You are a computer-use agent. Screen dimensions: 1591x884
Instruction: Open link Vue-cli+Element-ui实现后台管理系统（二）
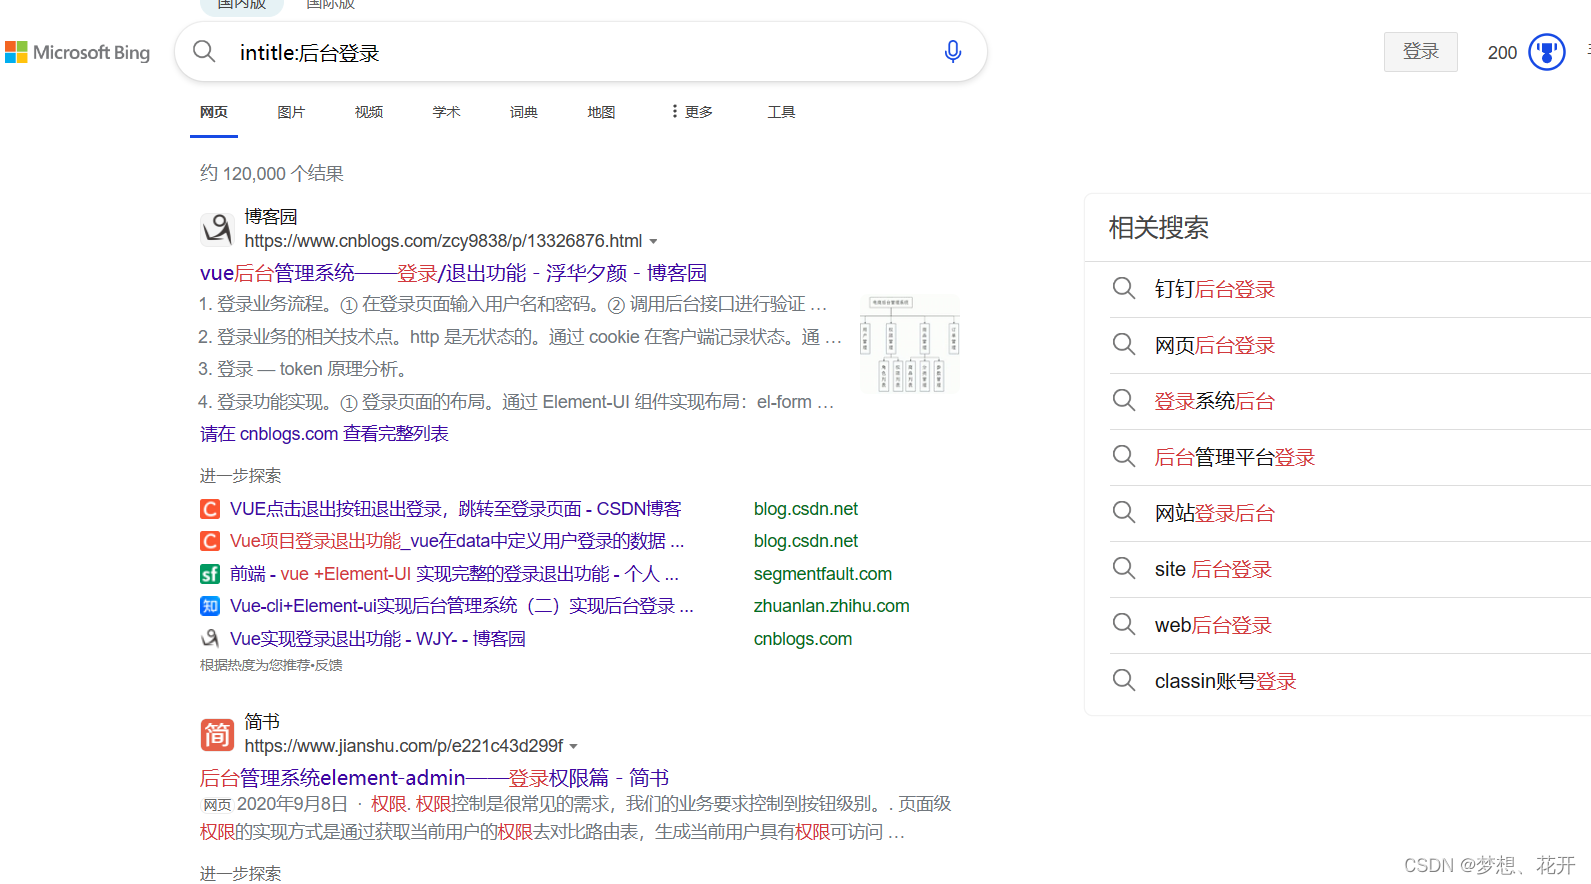tap(461, 606)
